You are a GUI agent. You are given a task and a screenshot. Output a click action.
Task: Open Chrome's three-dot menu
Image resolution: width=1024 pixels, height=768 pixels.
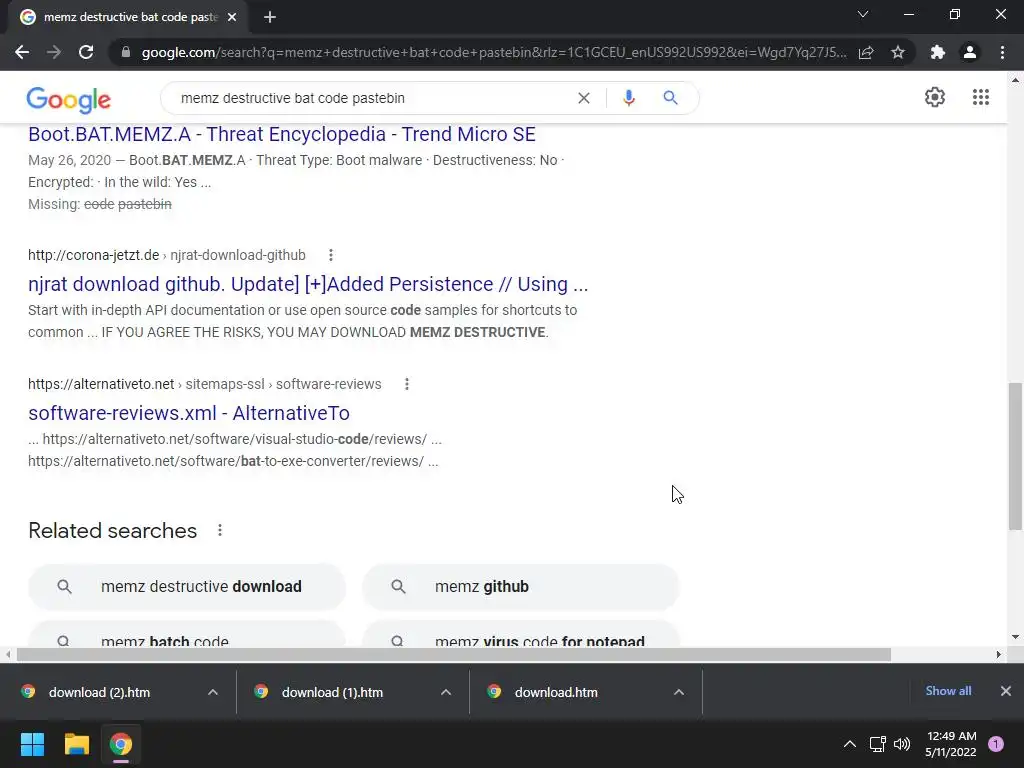click(1002, 52)
